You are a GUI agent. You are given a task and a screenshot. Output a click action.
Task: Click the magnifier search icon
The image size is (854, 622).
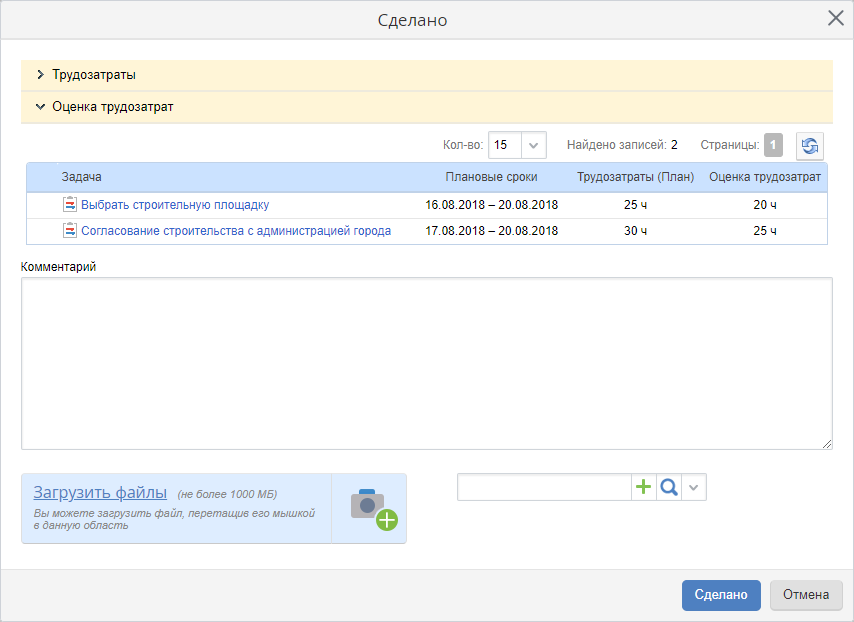click(x=669, y=487)
